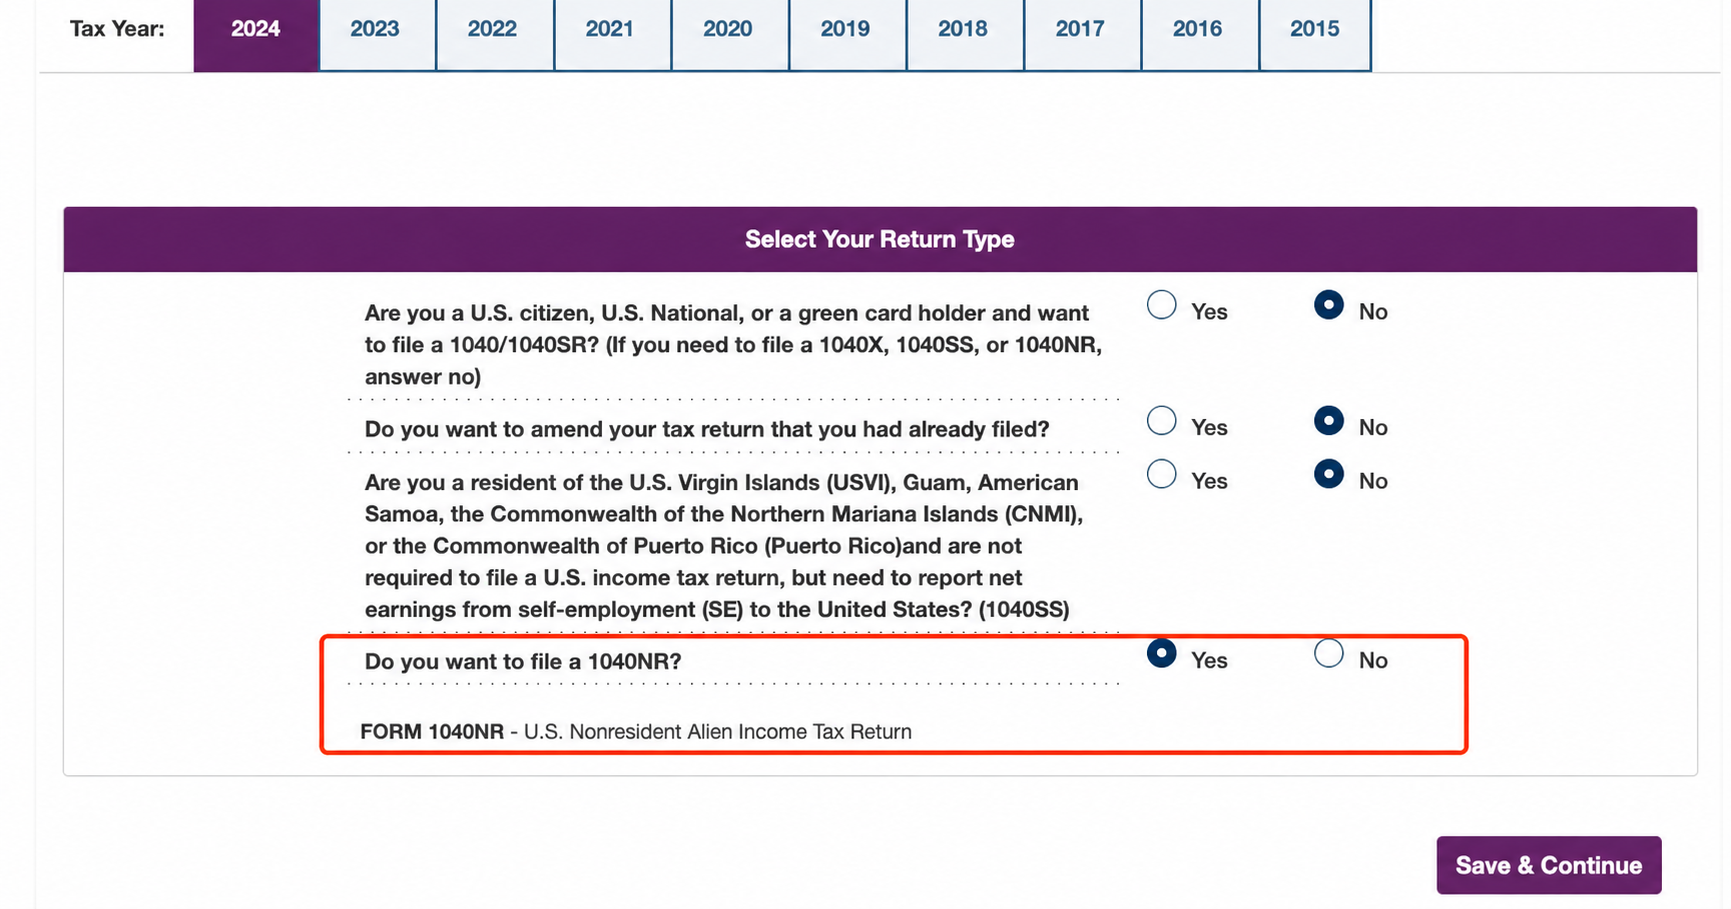Select No for U.S. citizen 1040/1040SR question

(1328, 305)
